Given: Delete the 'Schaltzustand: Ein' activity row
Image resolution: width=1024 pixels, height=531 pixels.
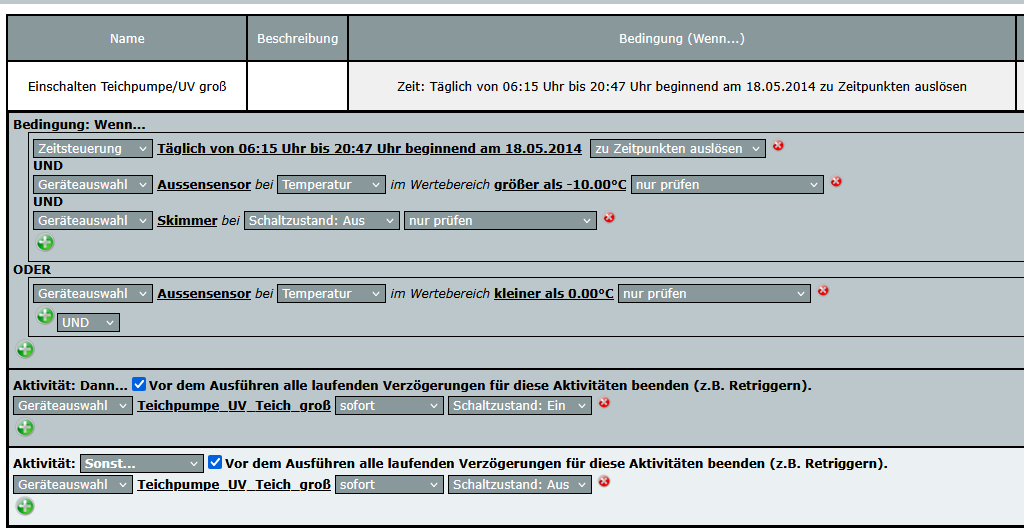Looking at the screenshot, I should click(x=604, y=402).
